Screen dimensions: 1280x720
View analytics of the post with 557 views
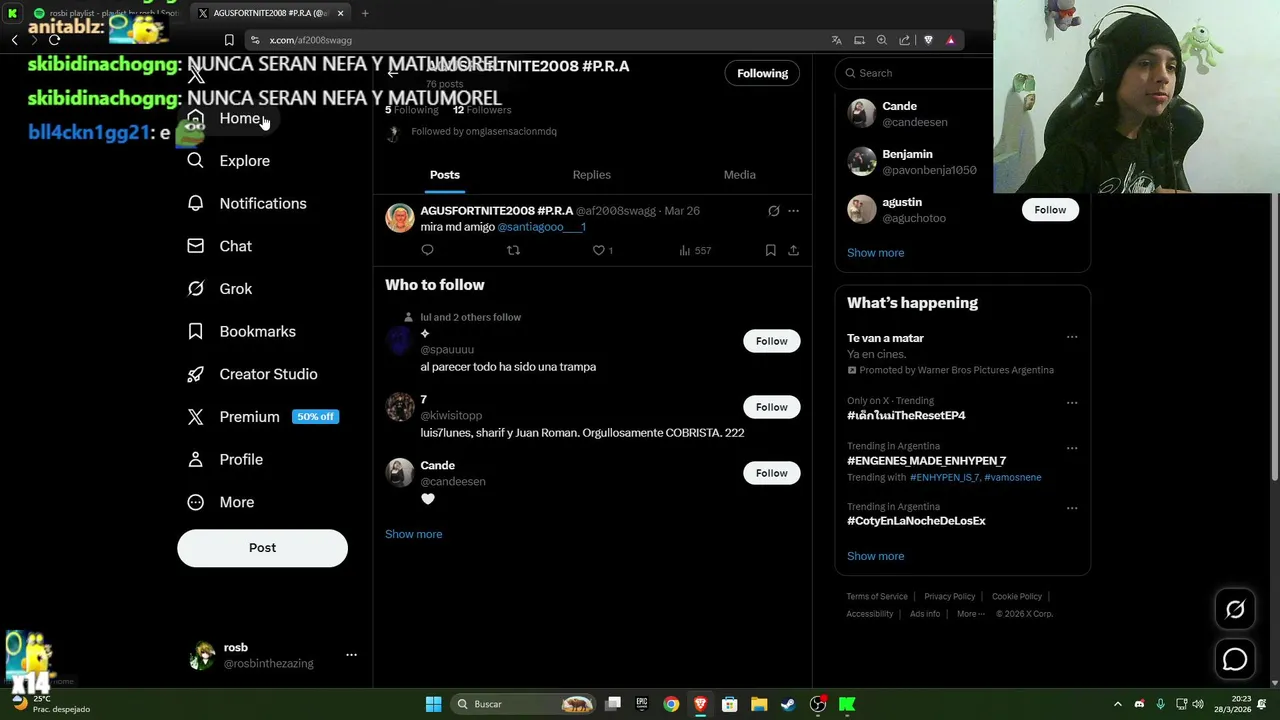(x=695, y=250)
